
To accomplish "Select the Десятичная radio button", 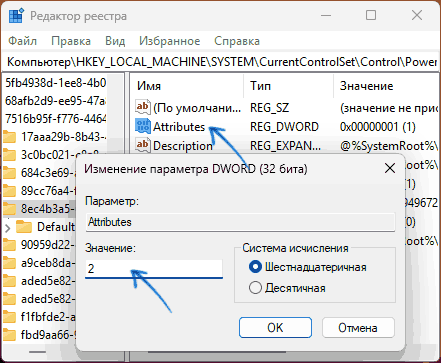I will (255, 288).
